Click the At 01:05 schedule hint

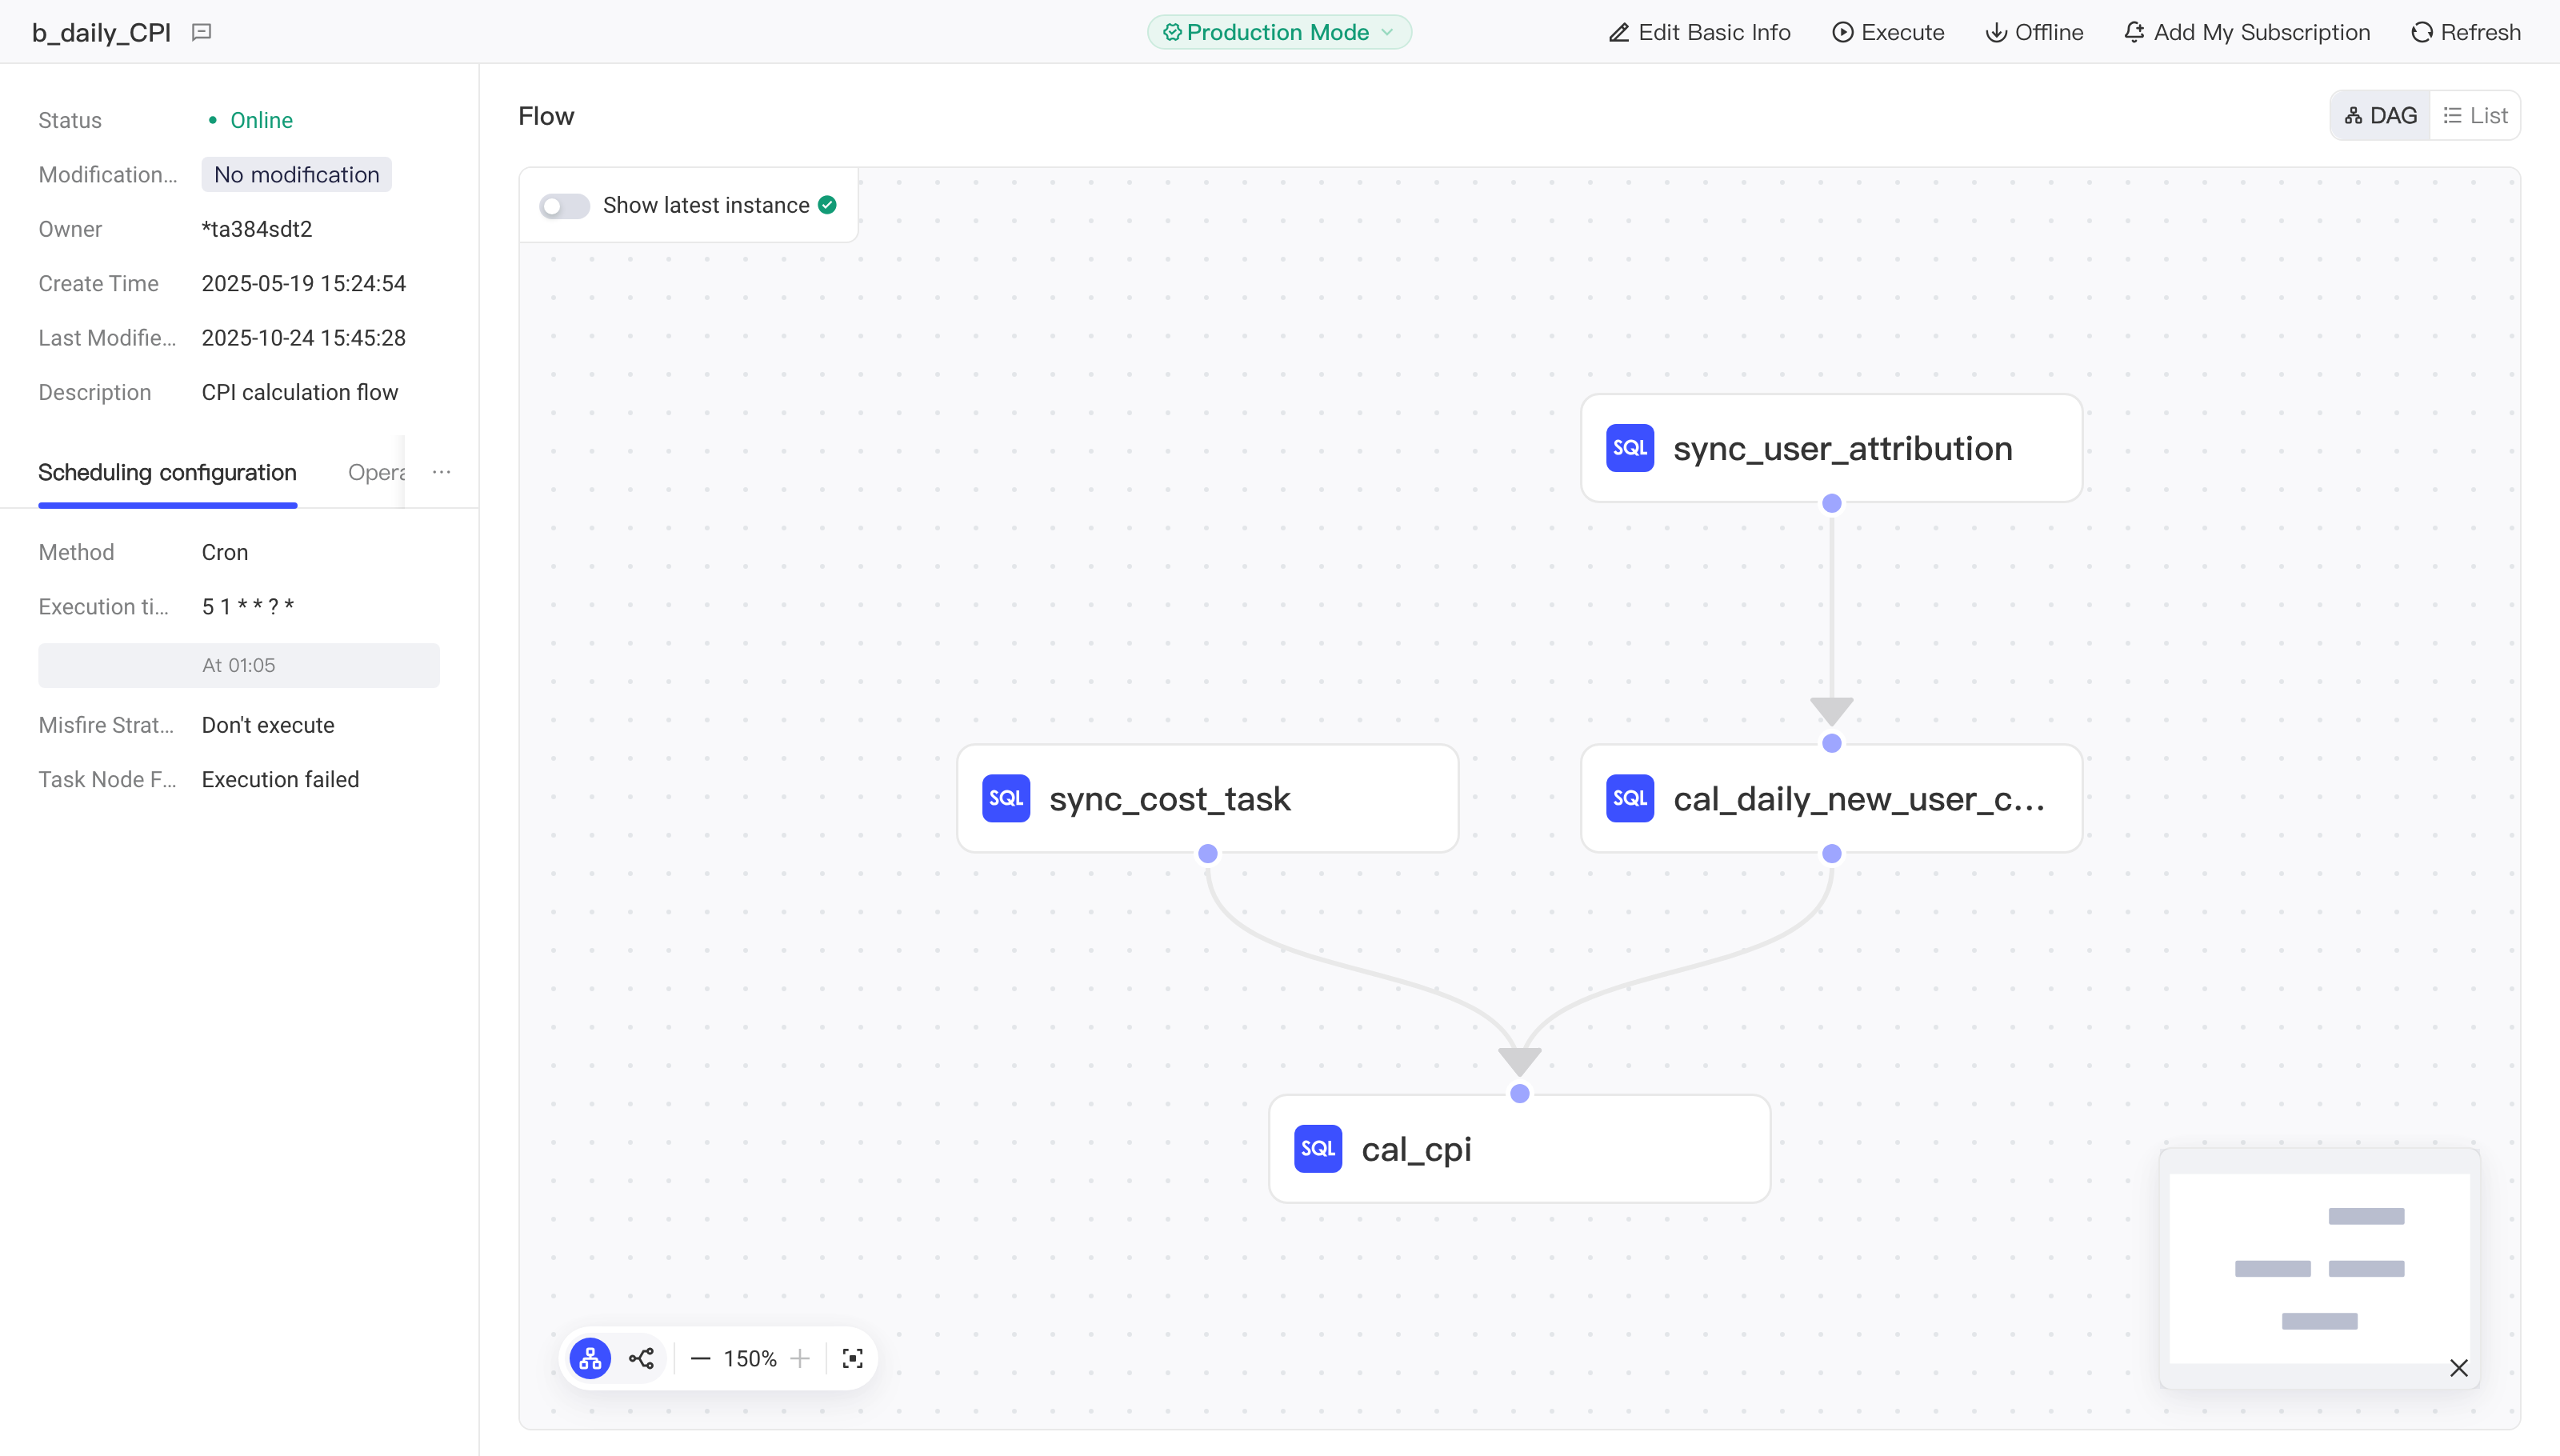point(239,665)
